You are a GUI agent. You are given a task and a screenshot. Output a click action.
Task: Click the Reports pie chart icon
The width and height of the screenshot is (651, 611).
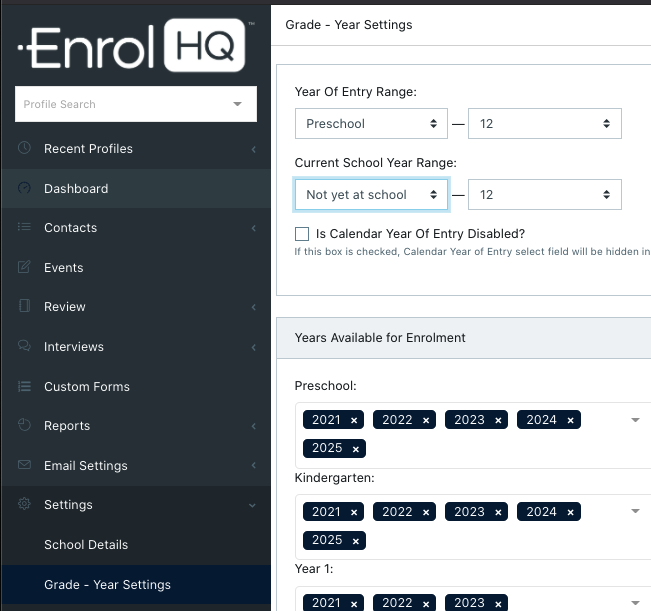24,425
